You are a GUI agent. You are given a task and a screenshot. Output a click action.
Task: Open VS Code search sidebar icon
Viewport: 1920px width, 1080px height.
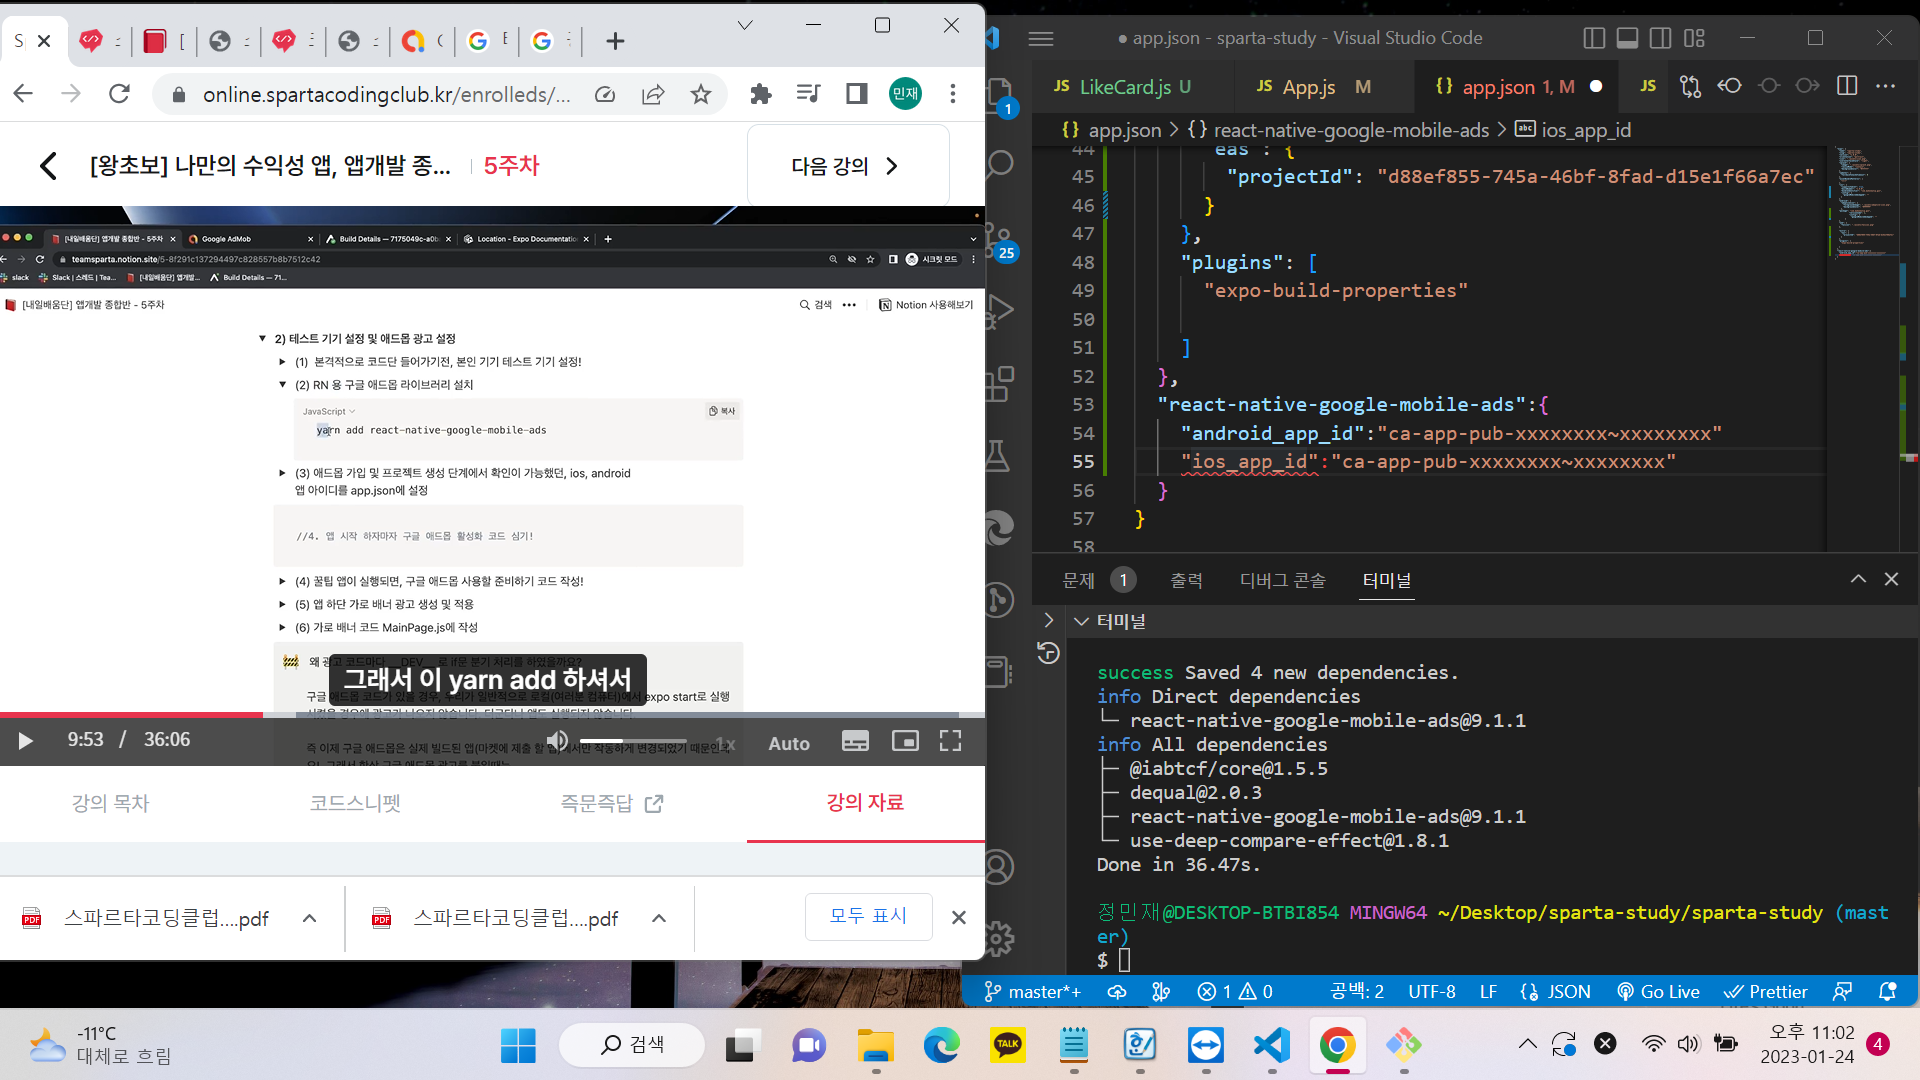point(1000,163)
